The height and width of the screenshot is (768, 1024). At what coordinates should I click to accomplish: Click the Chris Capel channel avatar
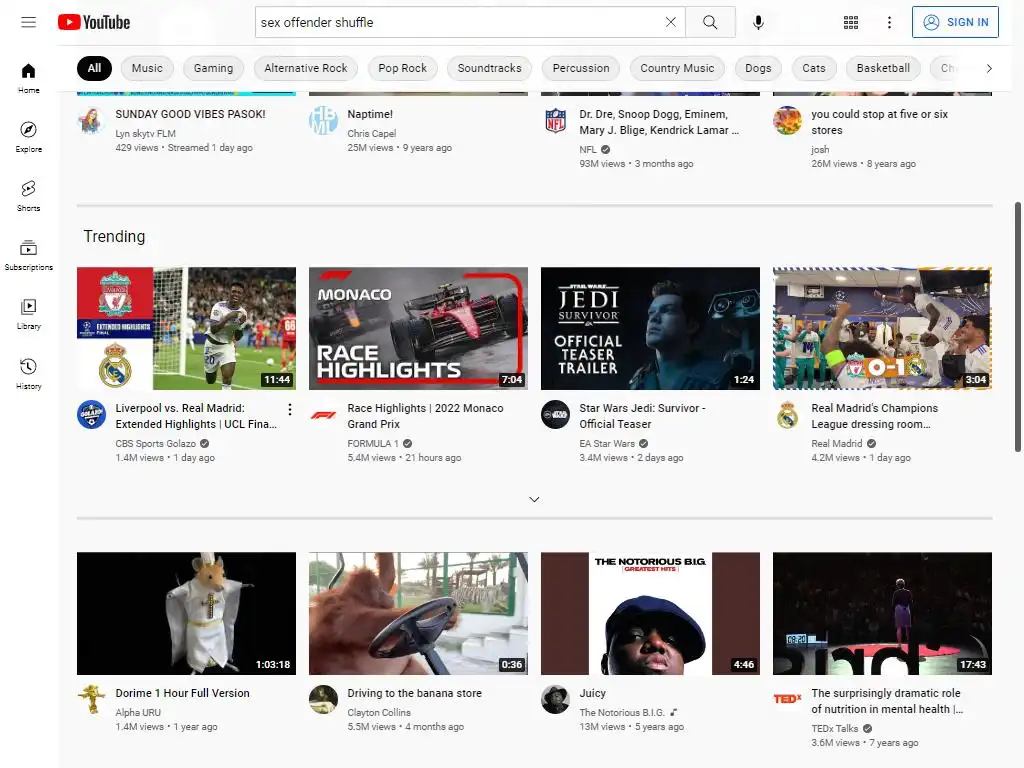coord(323,120)
